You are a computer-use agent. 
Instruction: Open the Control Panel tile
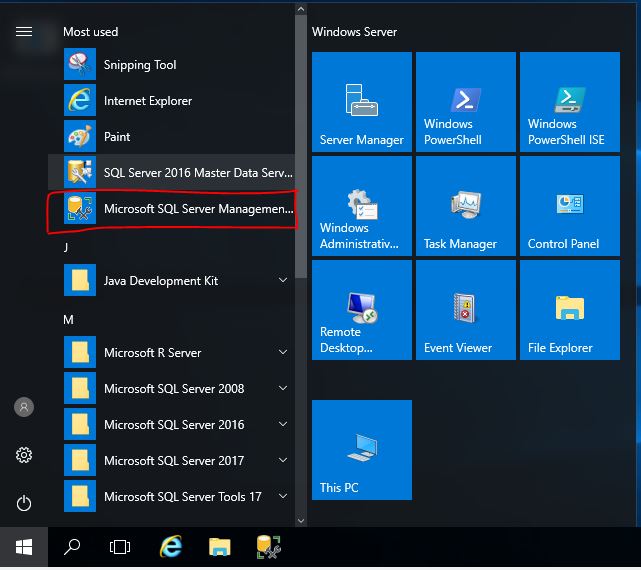pyautogui.click(x=570, y=206)
